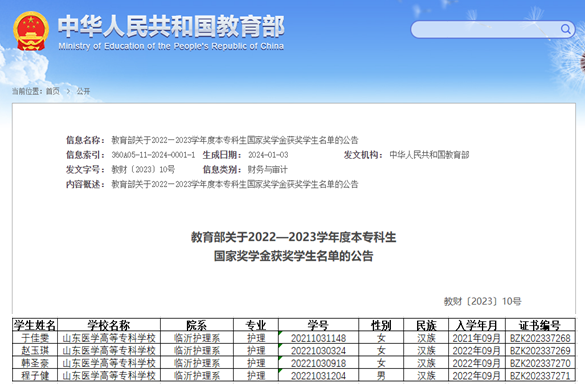Click the 学生姓名 column header
This screenshot has height=384, width=585.
pyautogui.click(x=35, y=325)
